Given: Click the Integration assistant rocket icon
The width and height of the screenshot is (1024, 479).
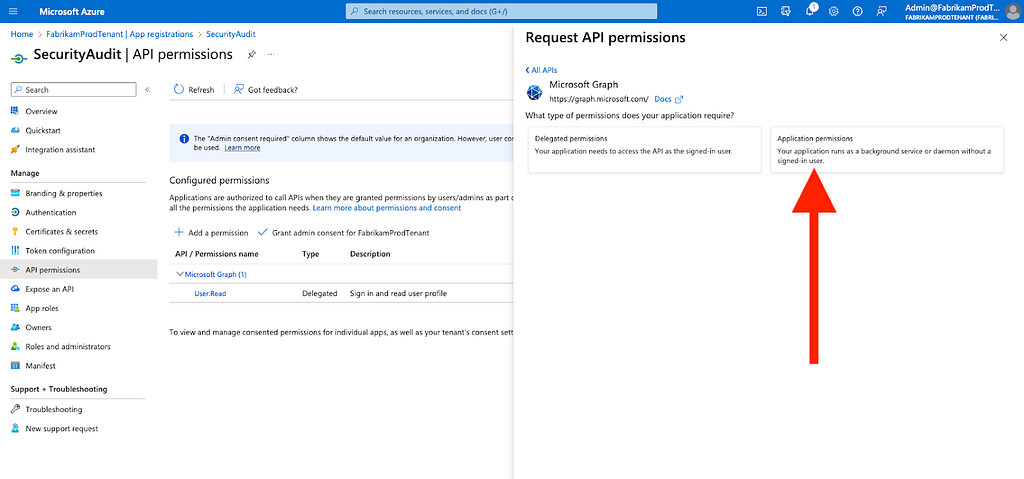Looking at the screenshot, I should point(15,150).
